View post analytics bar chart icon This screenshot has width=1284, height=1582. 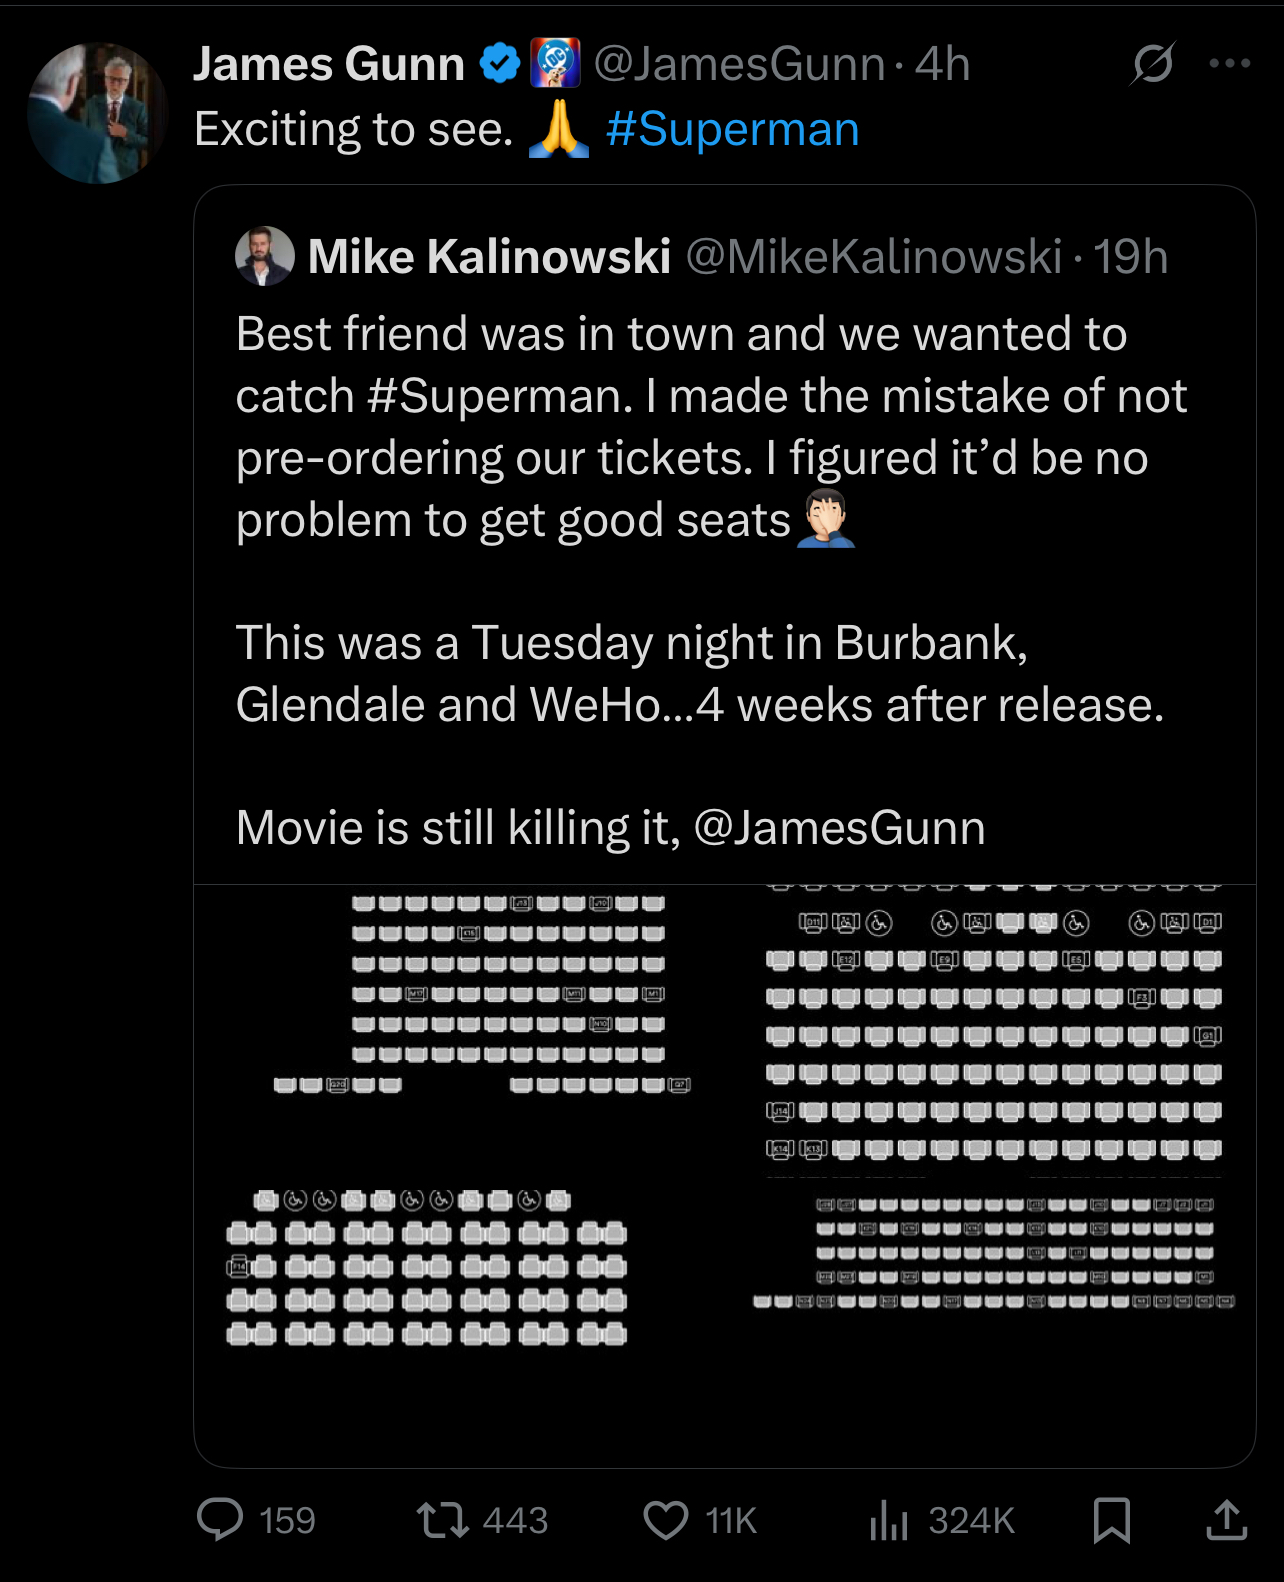pos(888,1520)
